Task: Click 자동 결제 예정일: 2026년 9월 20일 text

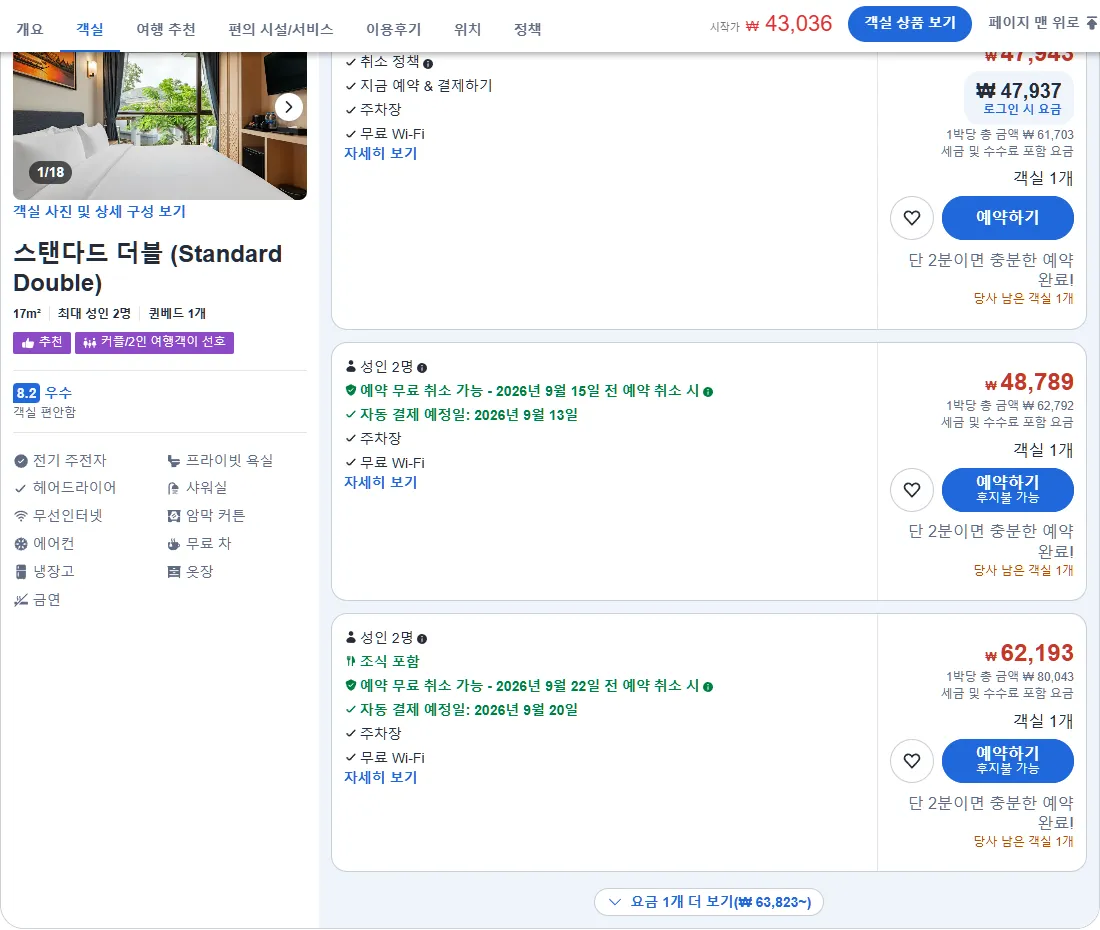Action: (469, 710)
